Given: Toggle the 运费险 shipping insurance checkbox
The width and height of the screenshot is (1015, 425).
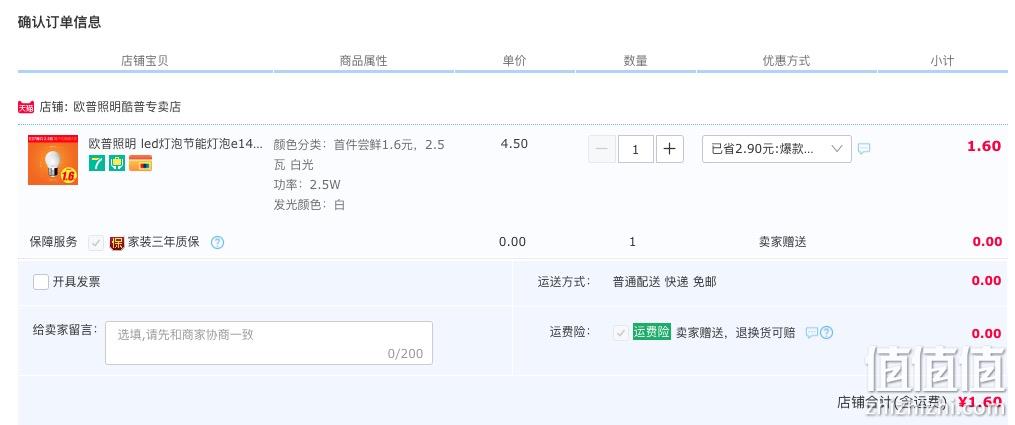Looking at the screenshot, I should (x=620, y=332).
